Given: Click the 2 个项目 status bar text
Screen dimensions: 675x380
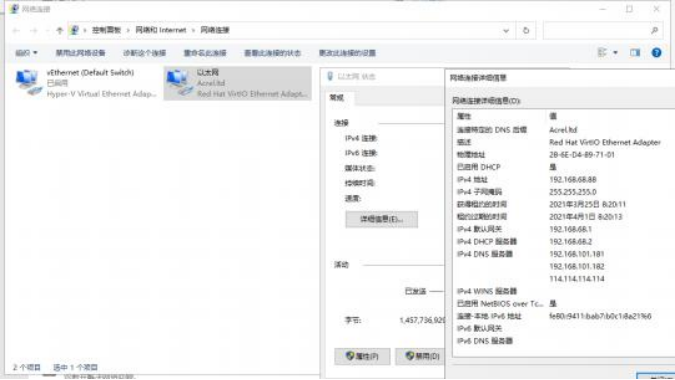Looking at the screenshot, I should click(27, 368).
